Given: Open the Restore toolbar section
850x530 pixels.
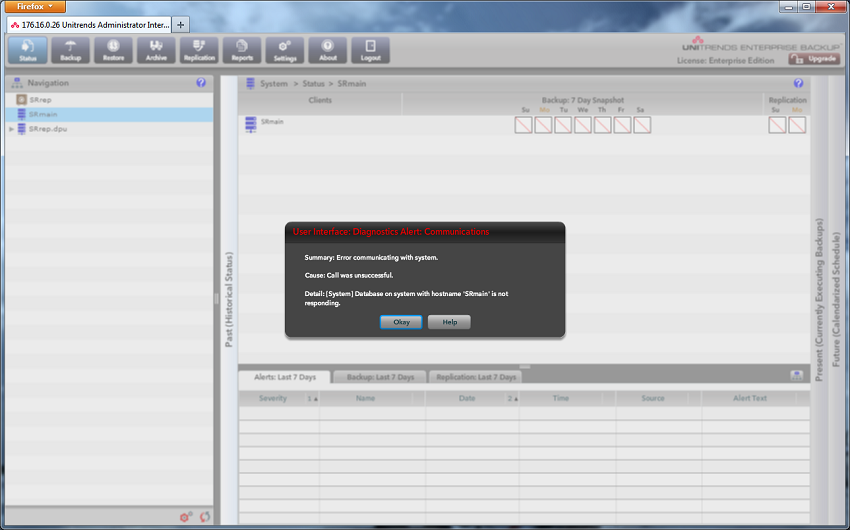Looking at the screenshot, I should coord(113,50).
